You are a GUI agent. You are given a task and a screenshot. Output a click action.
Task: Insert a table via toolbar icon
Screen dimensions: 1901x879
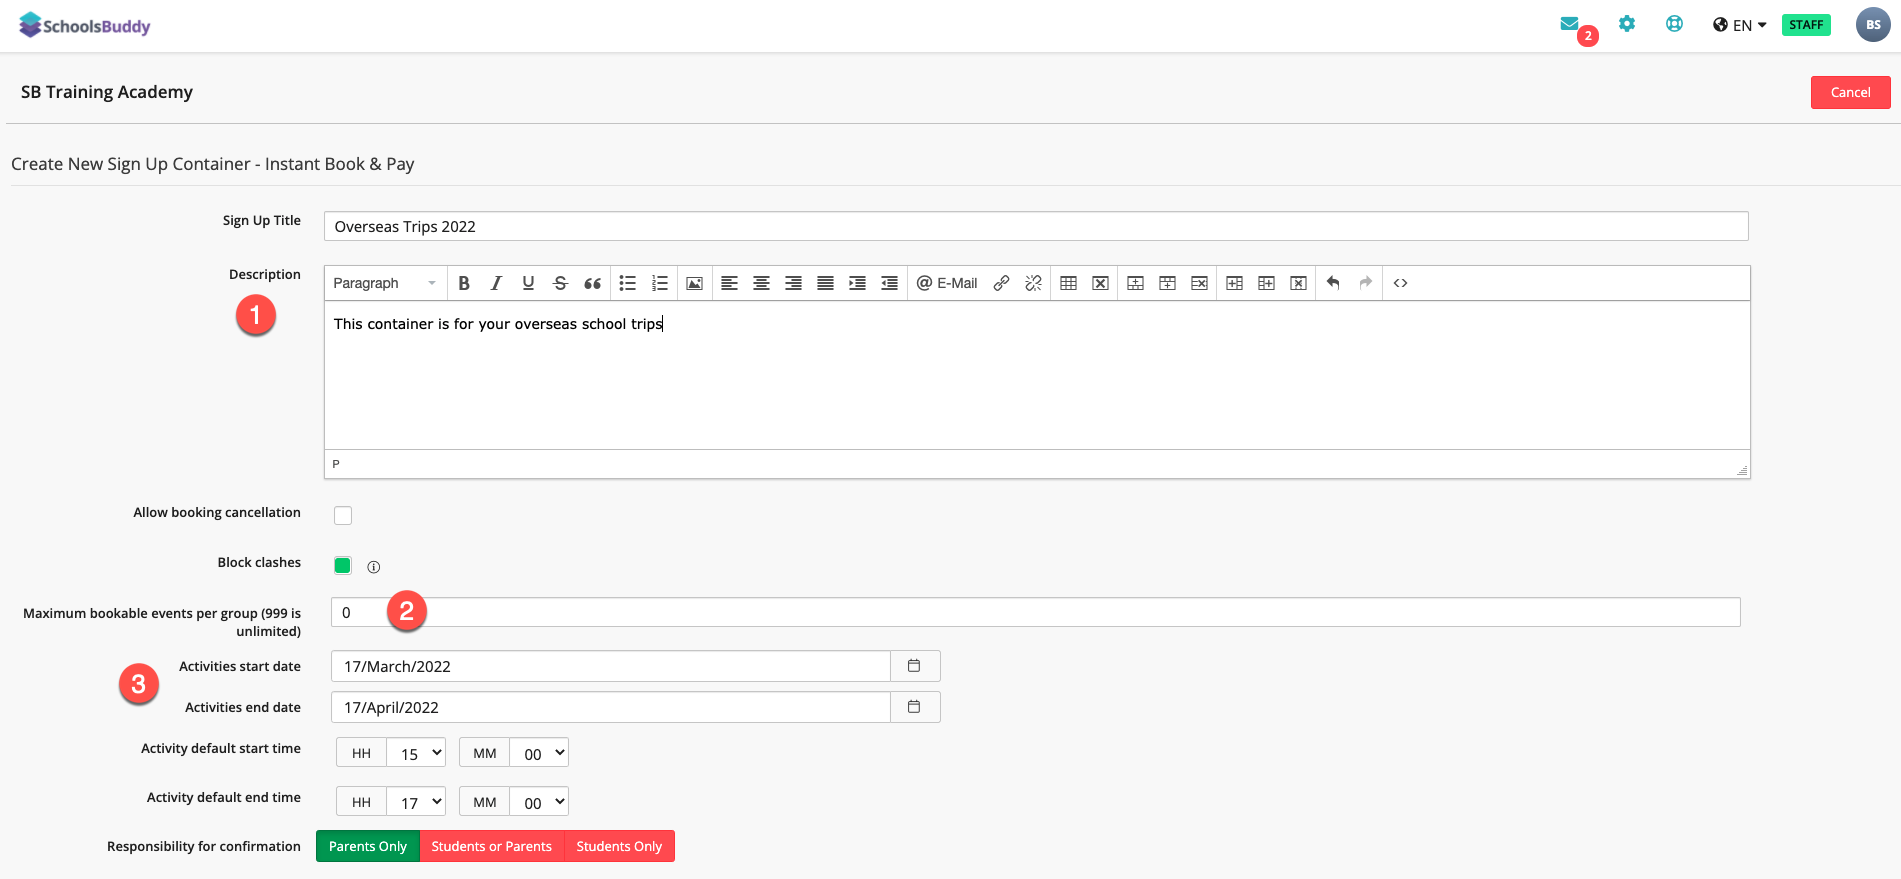[x=1068, y=283]
